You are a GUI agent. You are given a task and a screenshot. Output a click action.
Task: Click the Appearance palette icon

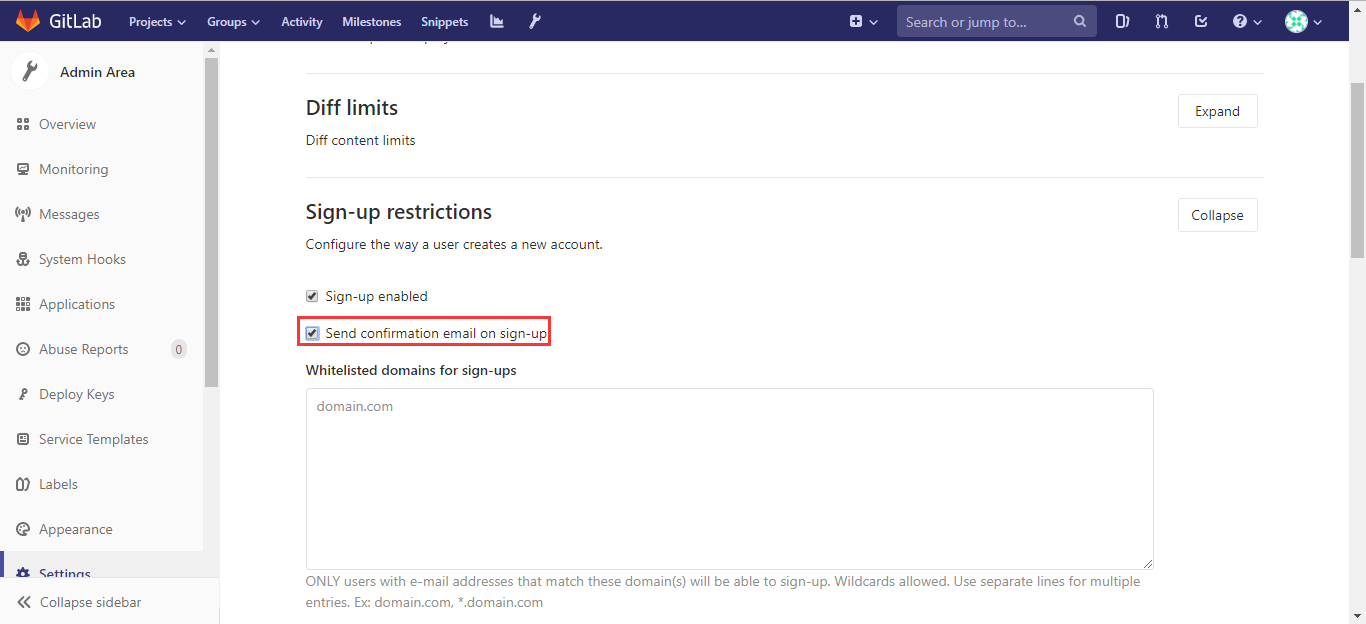point(23,529)
